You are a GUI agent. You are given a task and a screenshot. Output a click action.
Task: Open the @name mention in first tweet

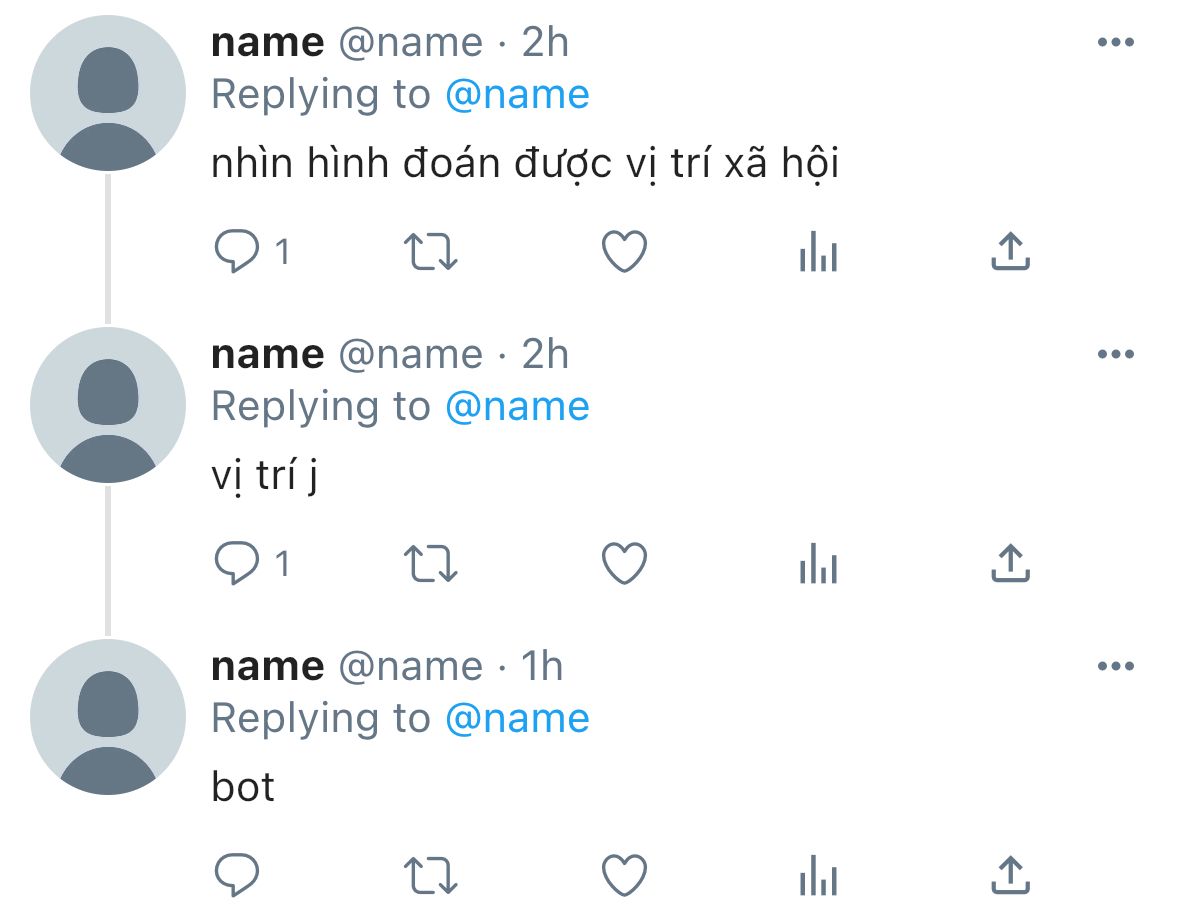pyautogui.click(x=517, y=95)
